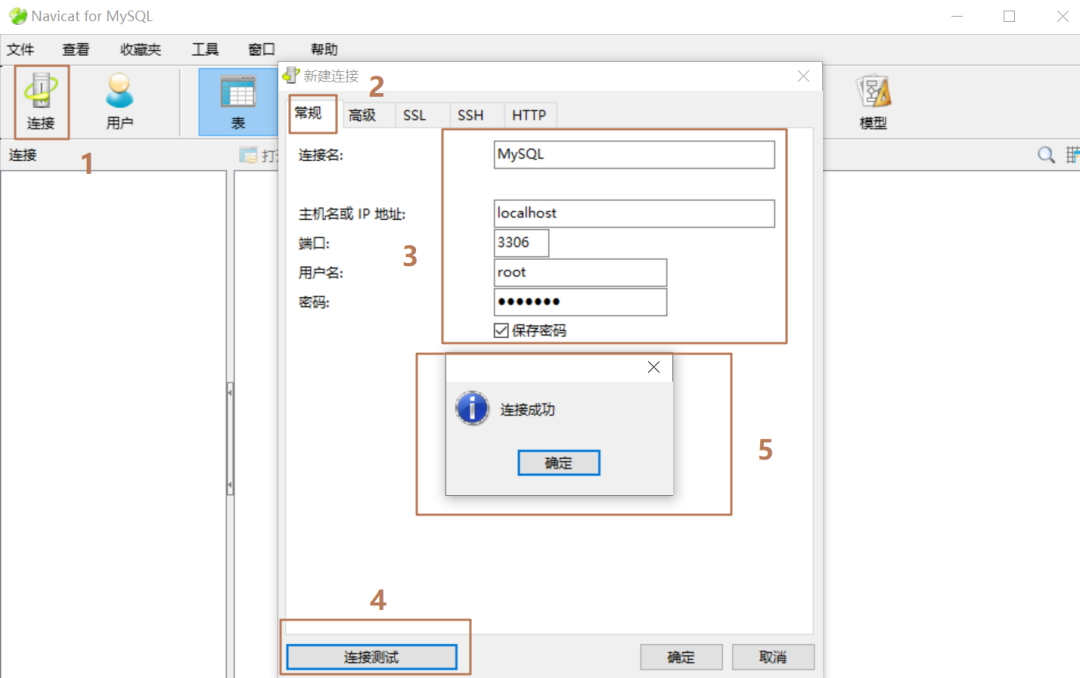This screenshot has height=678, width=1080.
Task: Click 确定 in the 连接成功 dialog
Action: coord(559,463)
